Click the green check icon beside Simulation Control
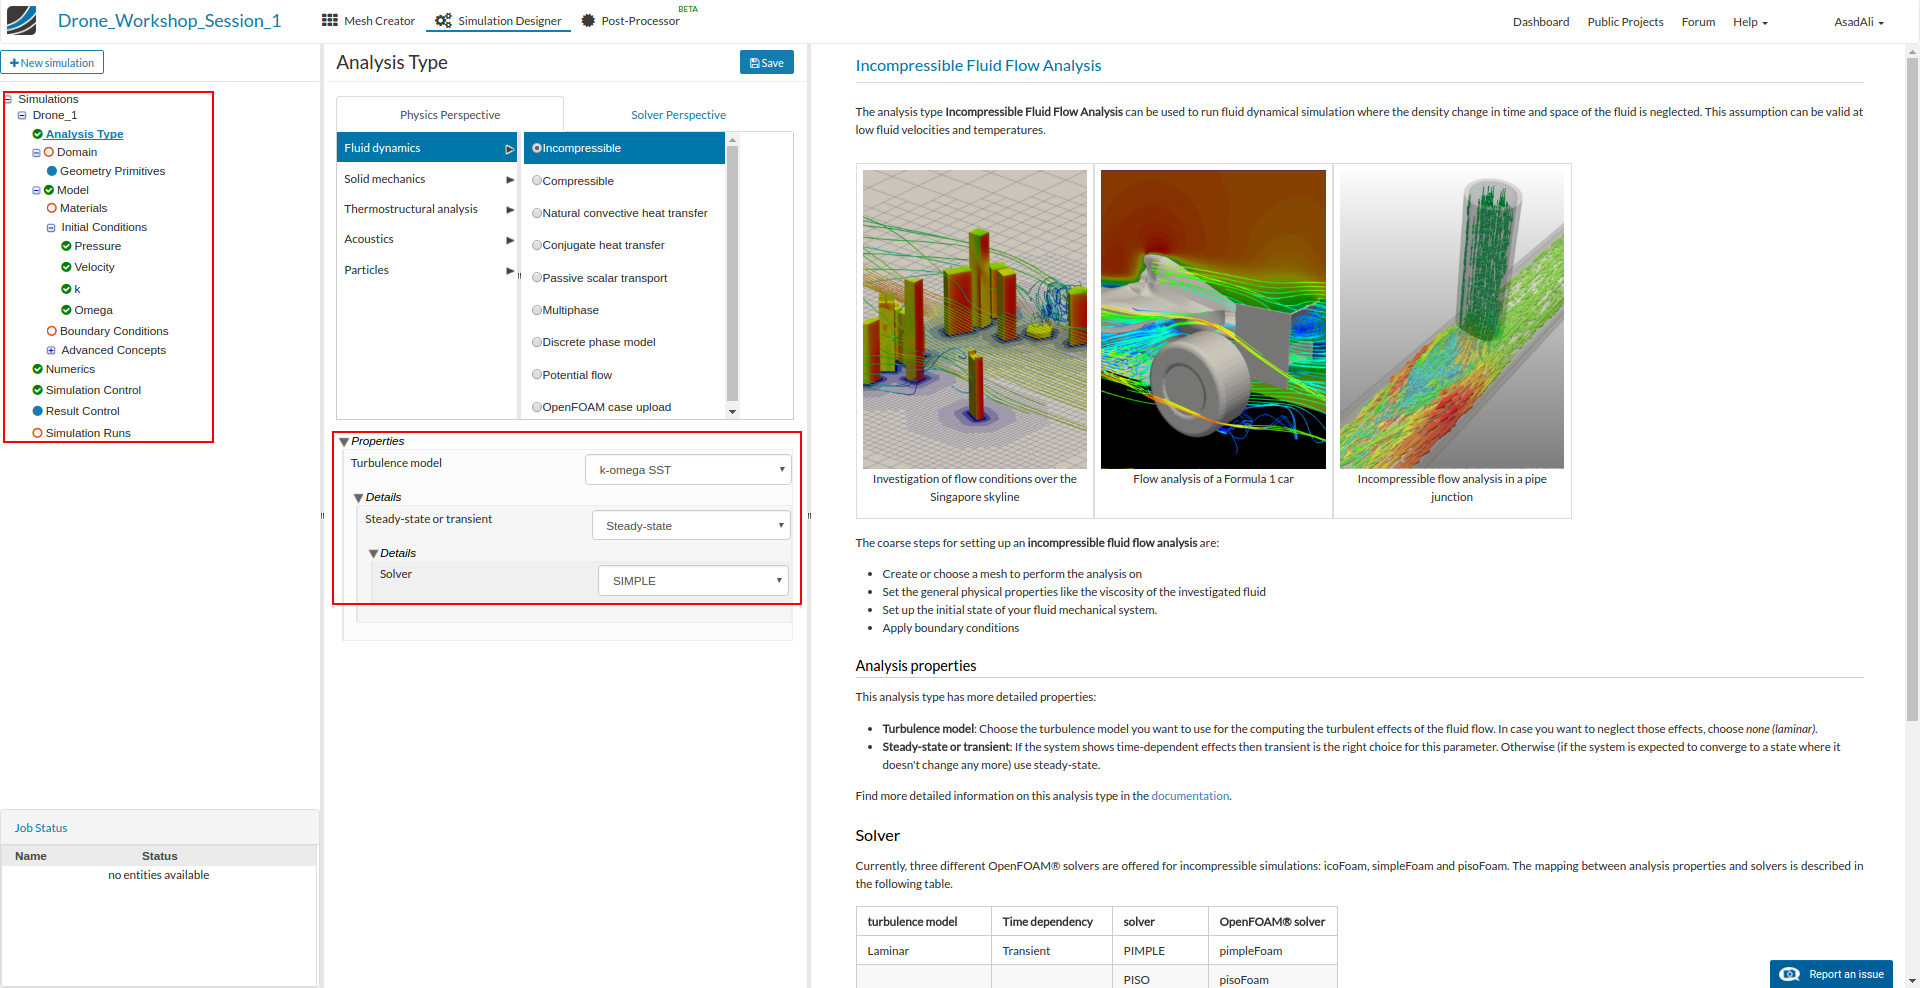The image size is (1920, 988). [37, 390]
